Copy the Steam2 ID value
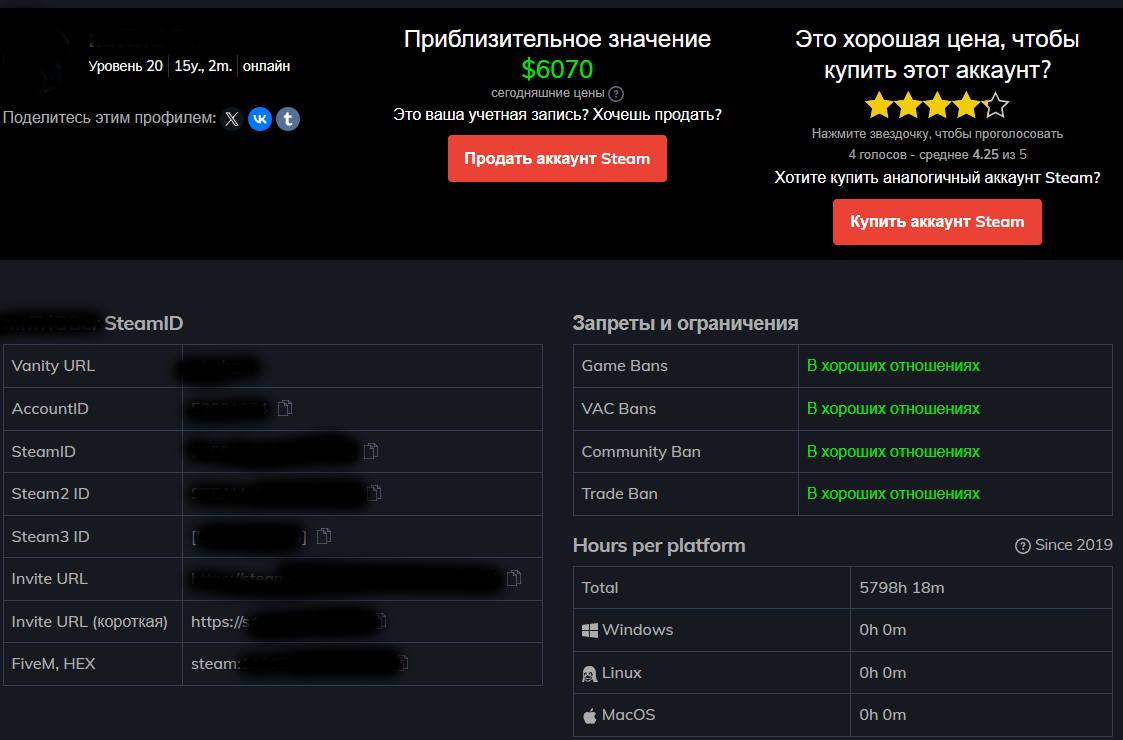The image size is (1123, 740). 375,494
